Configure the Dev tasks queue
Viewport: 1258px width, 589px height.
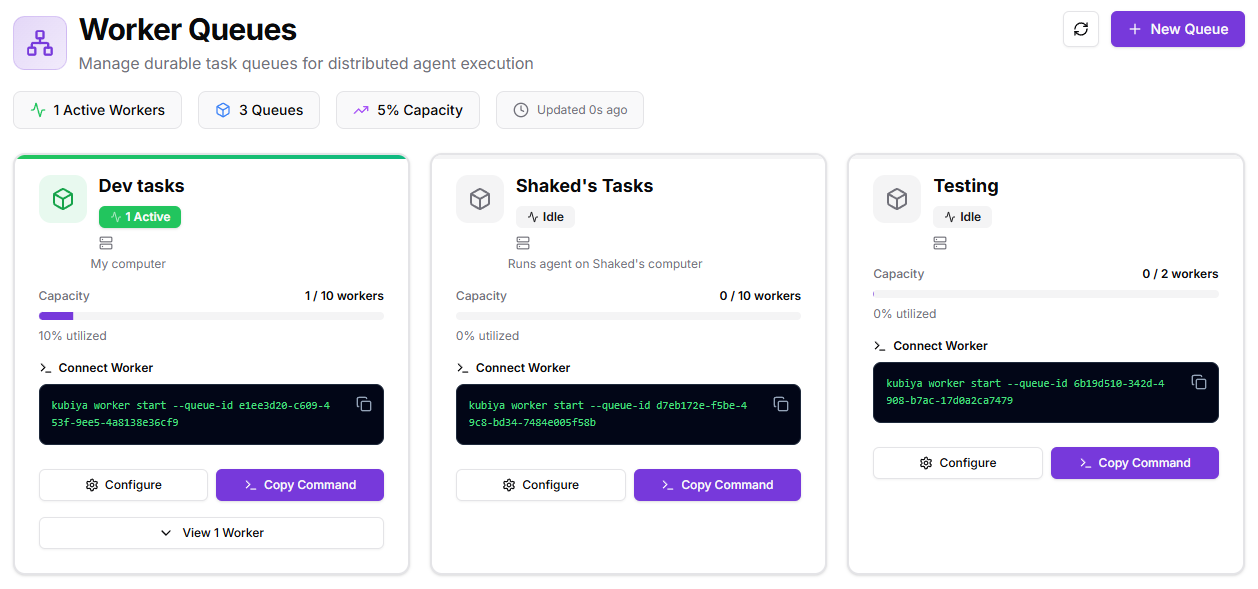123,485
